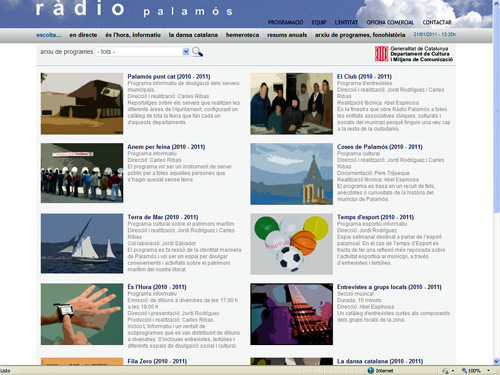Click the El Club (2010 - 2011) link
Viewport: 500px width, 375px height.
tap(364, 77)
